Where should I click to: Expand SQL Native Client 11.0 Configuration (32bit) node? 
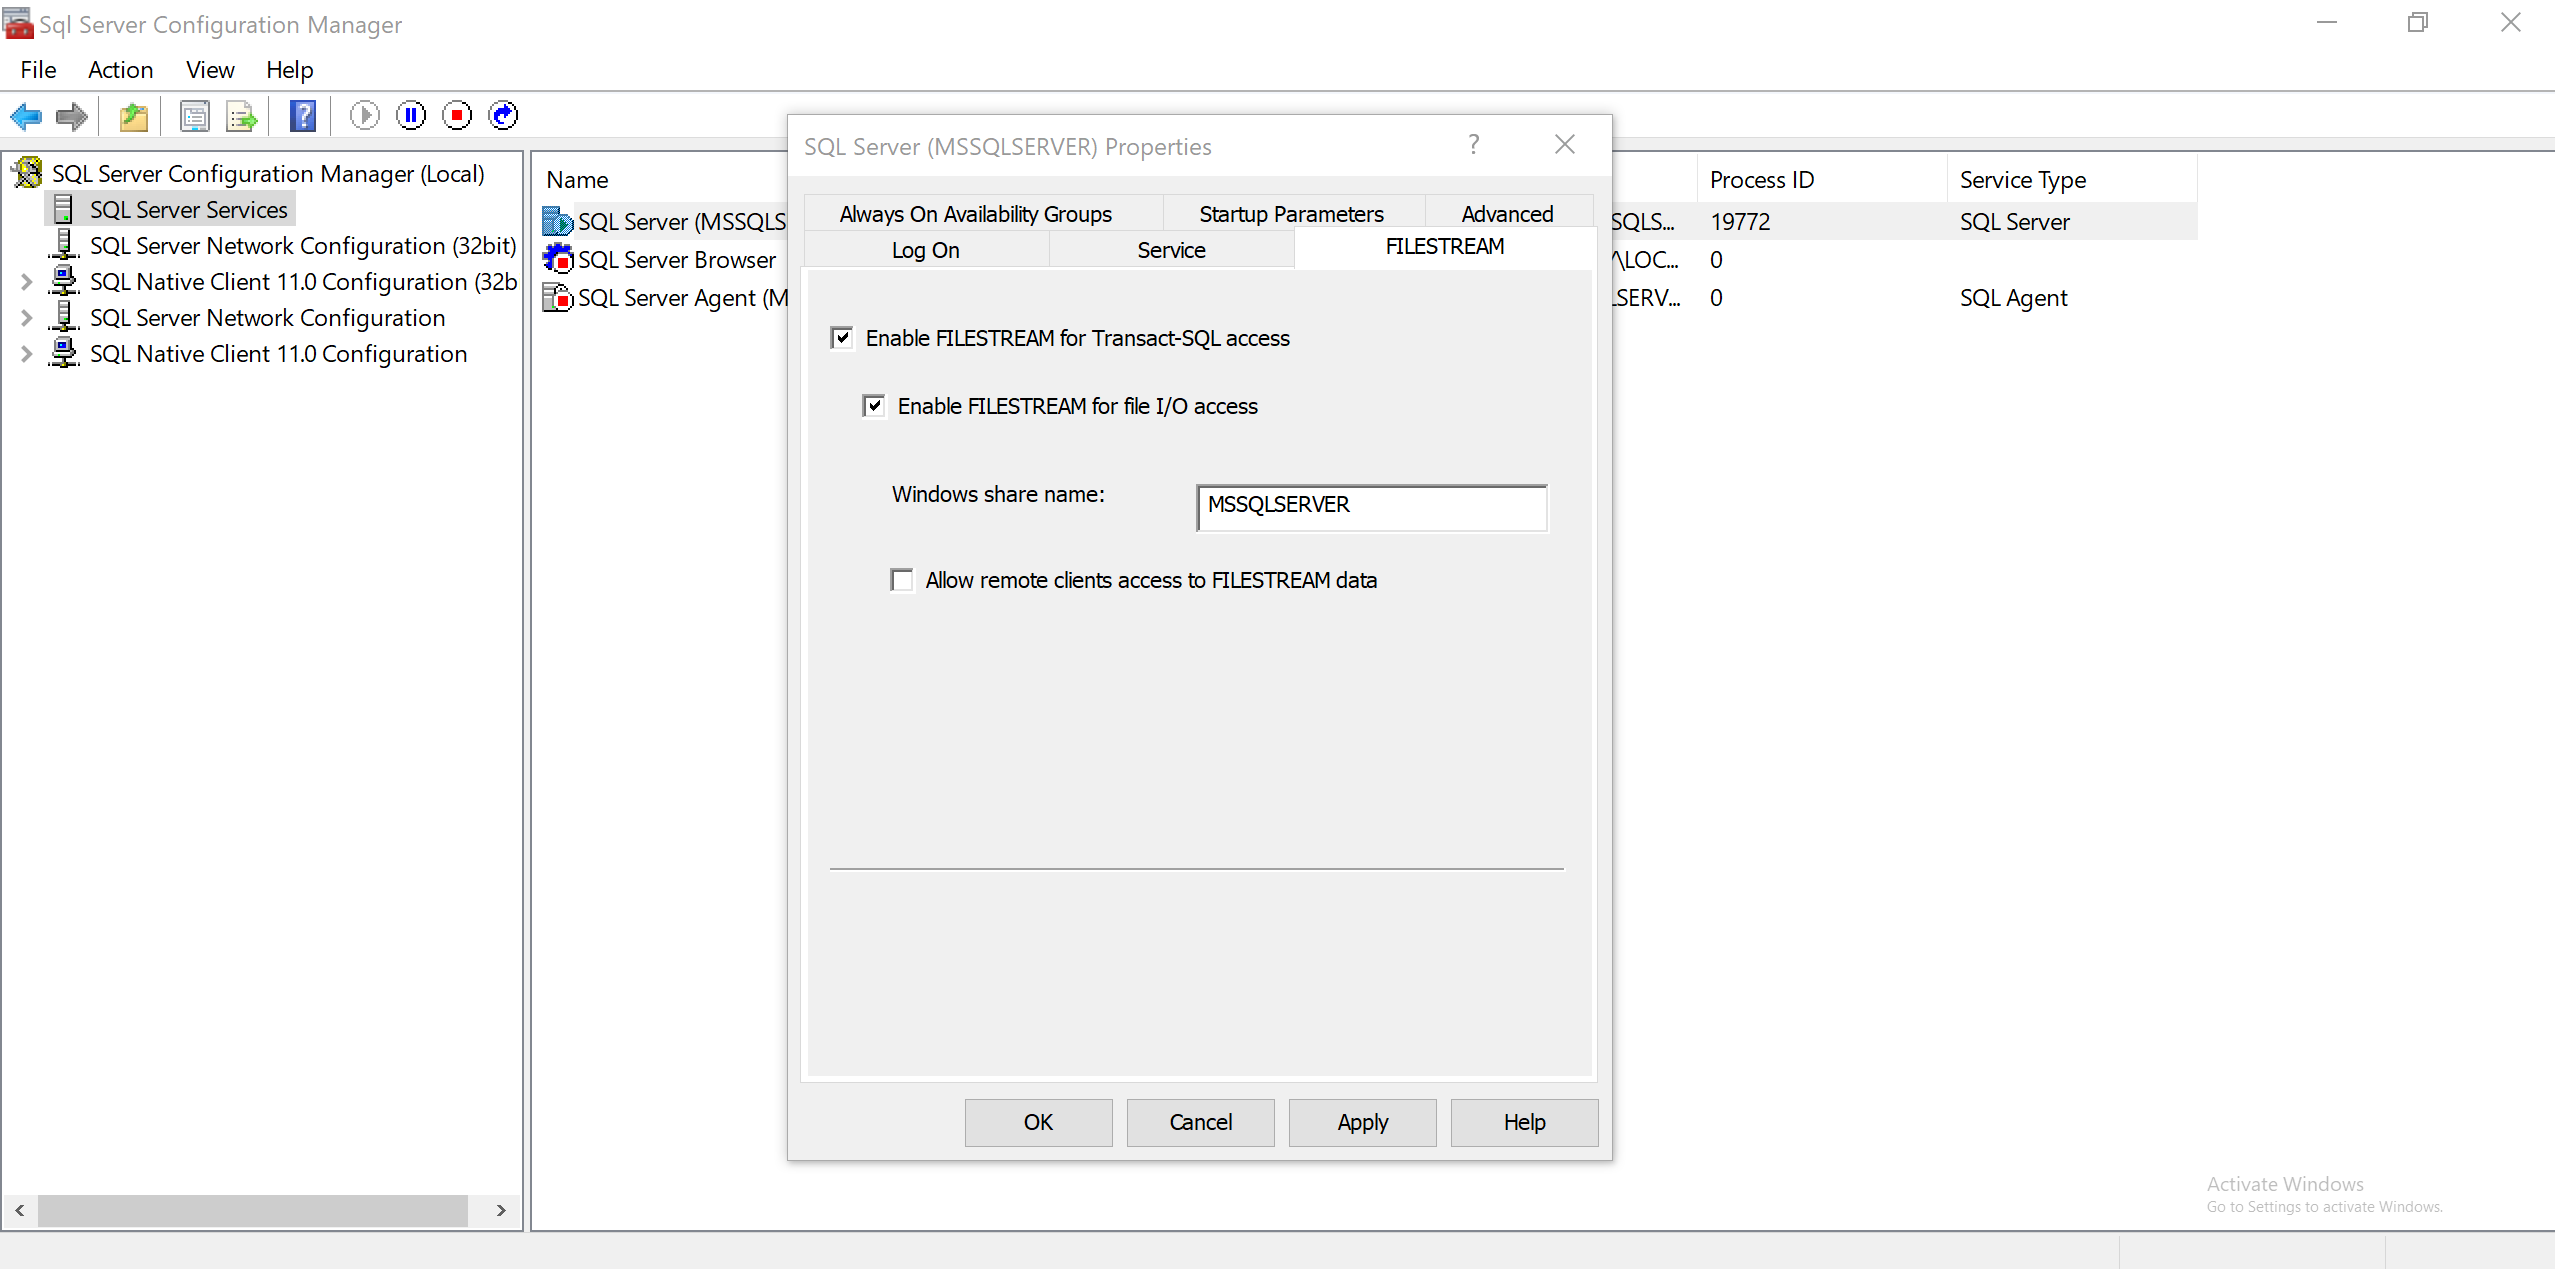point(27,283)
